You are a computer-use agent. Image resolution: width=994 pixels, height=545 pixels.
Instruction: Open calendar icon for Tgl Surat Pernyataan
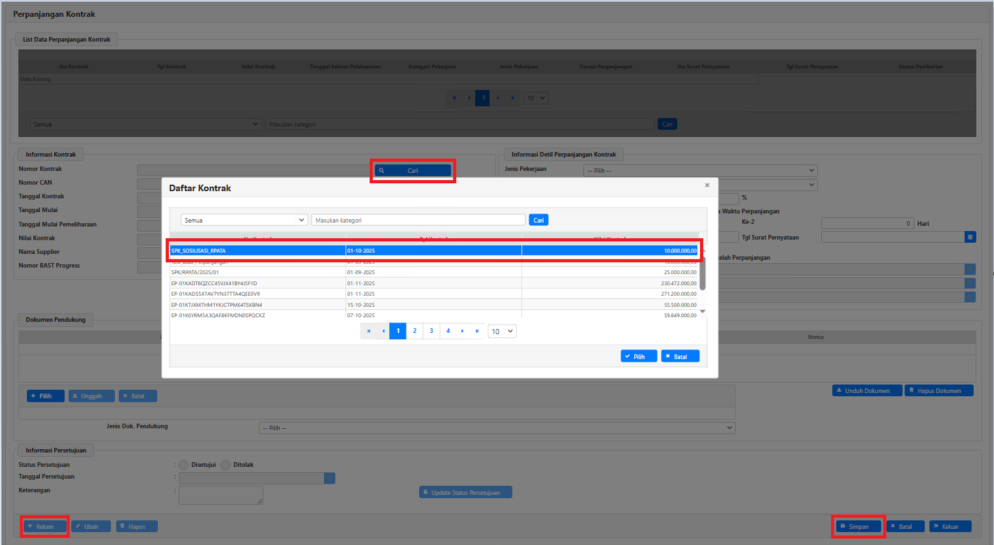tap(969, 237)
